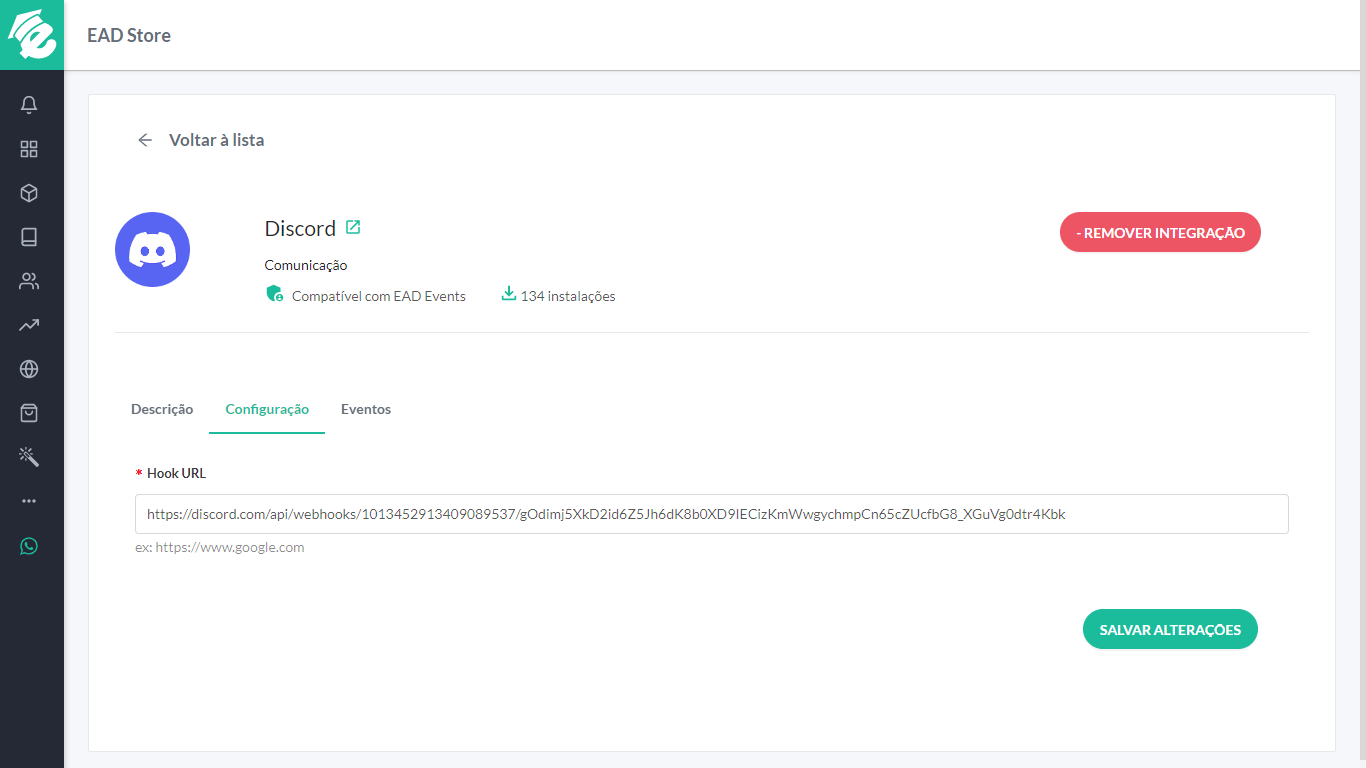Viewport: 1366px width, 768px height.
Task: Click the Discord logo avatar
Action: click(152, 249)
